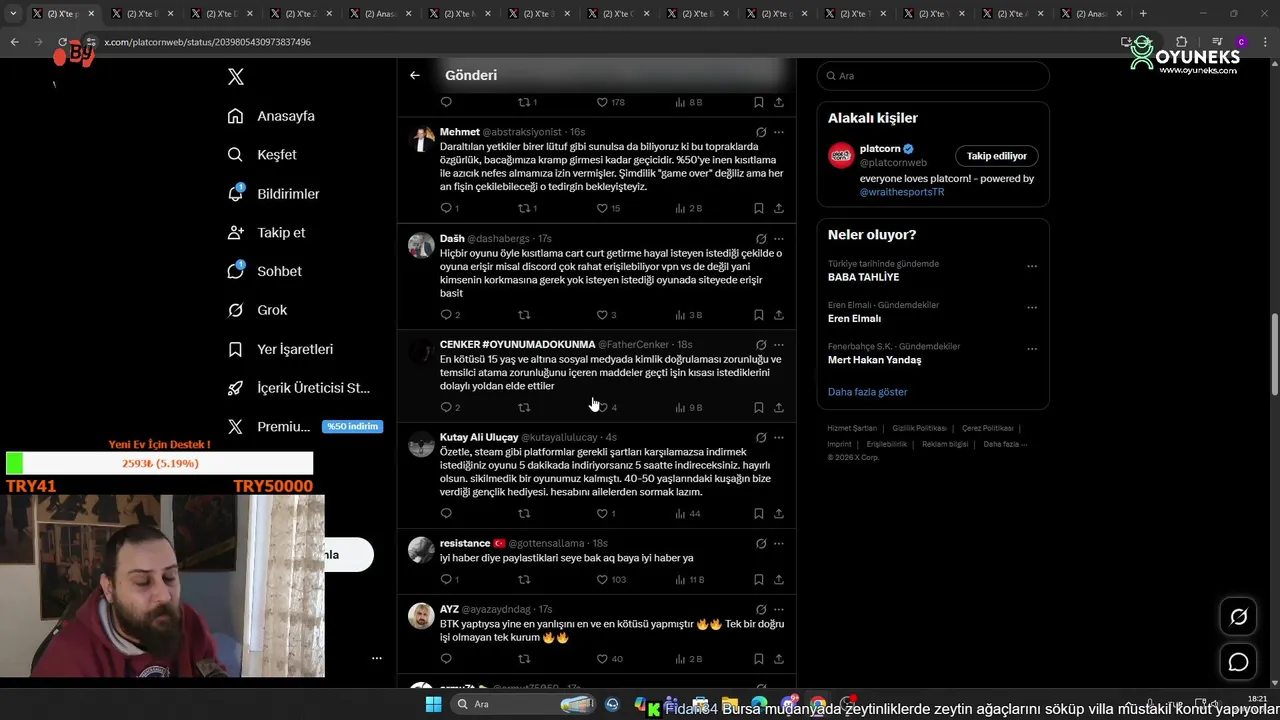
Task: Click Takip ediliyor button for platcorn
Action: click(996, 156)
